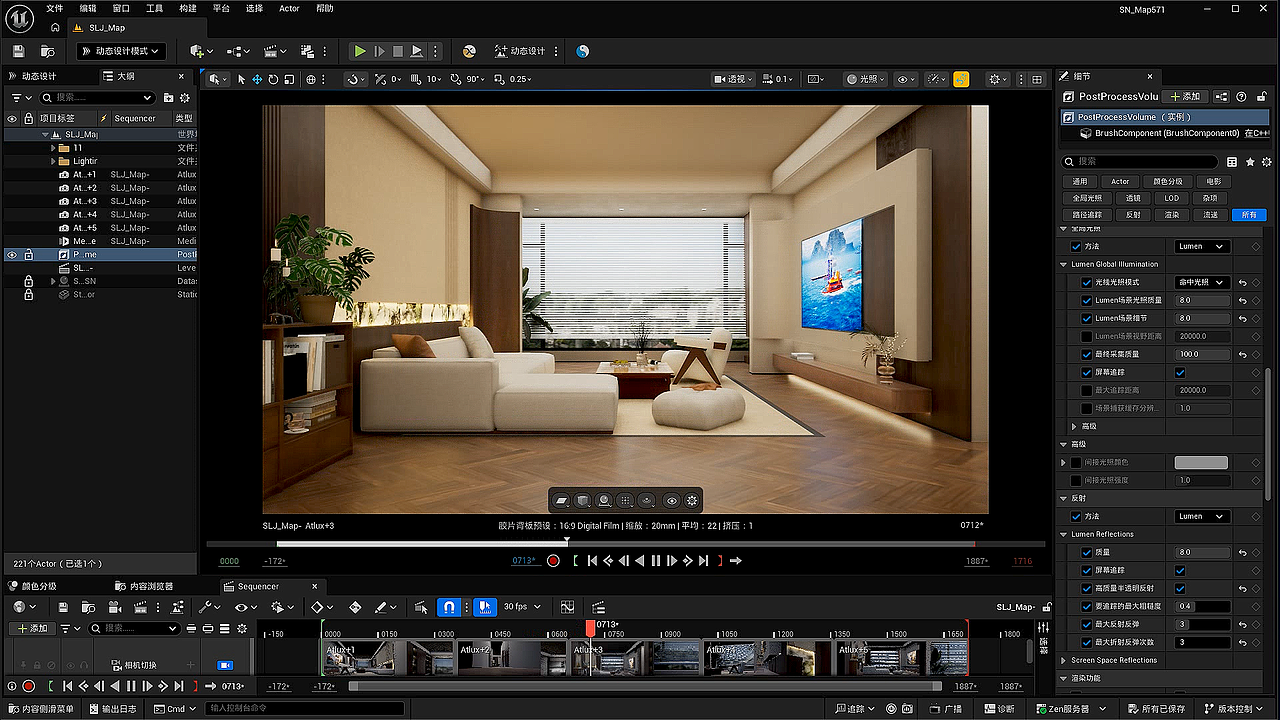Open the 文件 menu
Viewport: 1280px width, 720px height.
tap(54, 8)
